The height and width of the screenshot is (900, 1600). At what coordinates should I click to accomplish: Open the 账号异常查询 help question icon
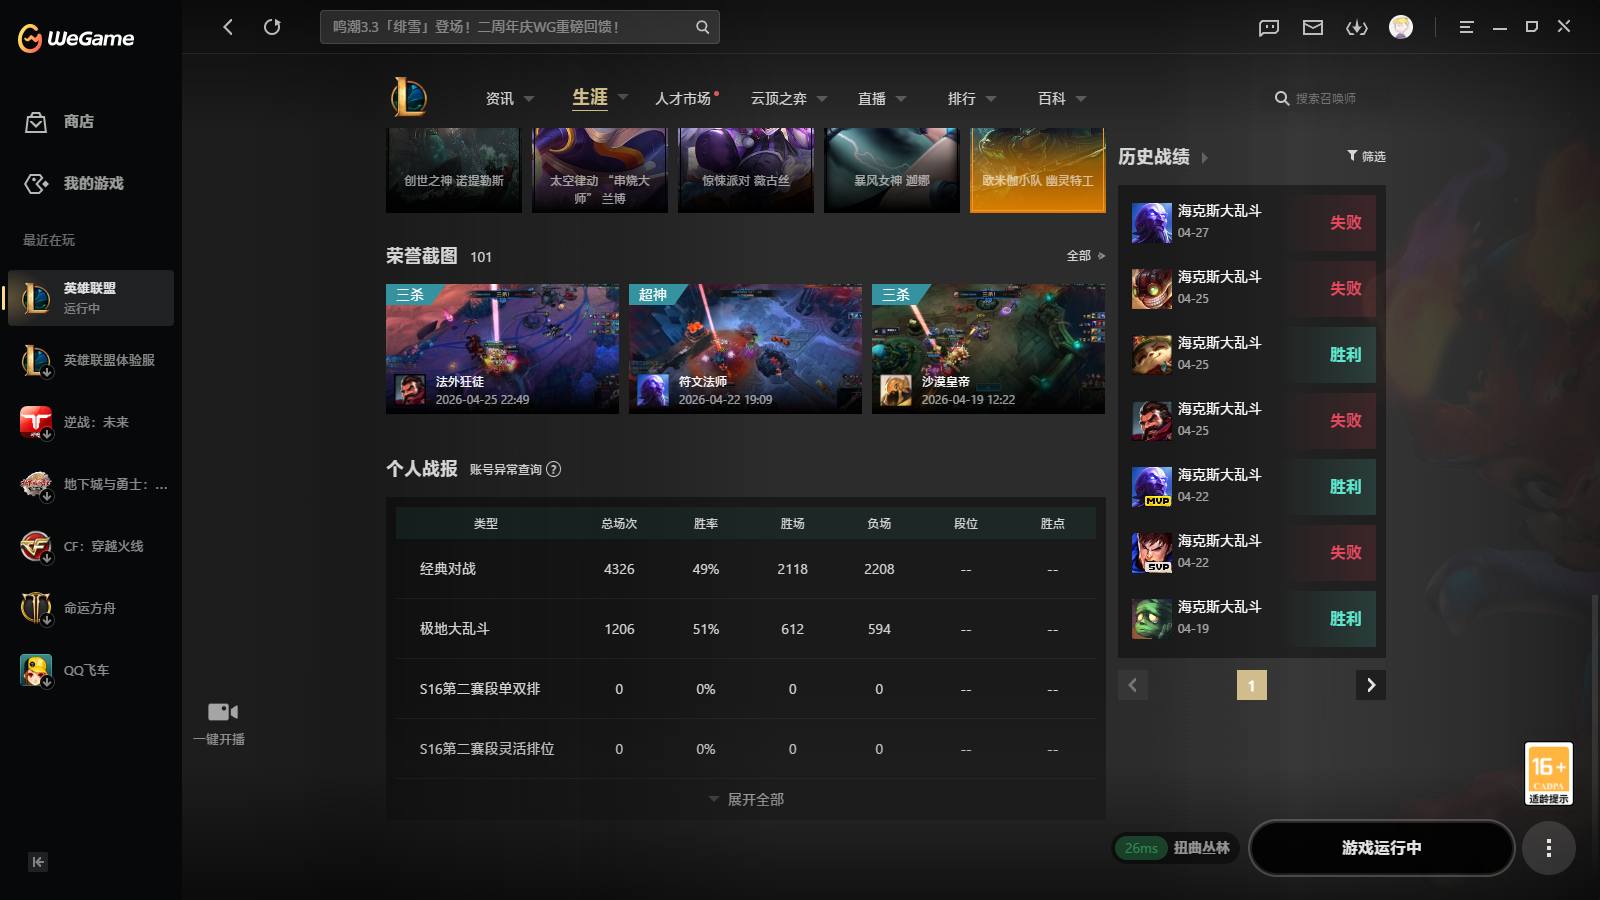(x=554, y=469)
